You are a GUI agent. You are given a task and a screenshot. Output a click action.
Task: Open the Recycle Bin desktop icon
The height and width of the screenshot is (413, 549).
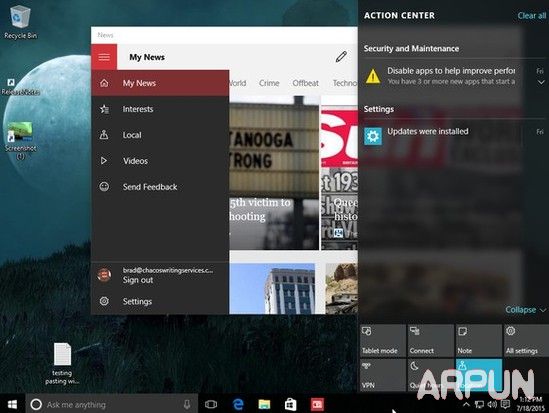click(20, 22)
